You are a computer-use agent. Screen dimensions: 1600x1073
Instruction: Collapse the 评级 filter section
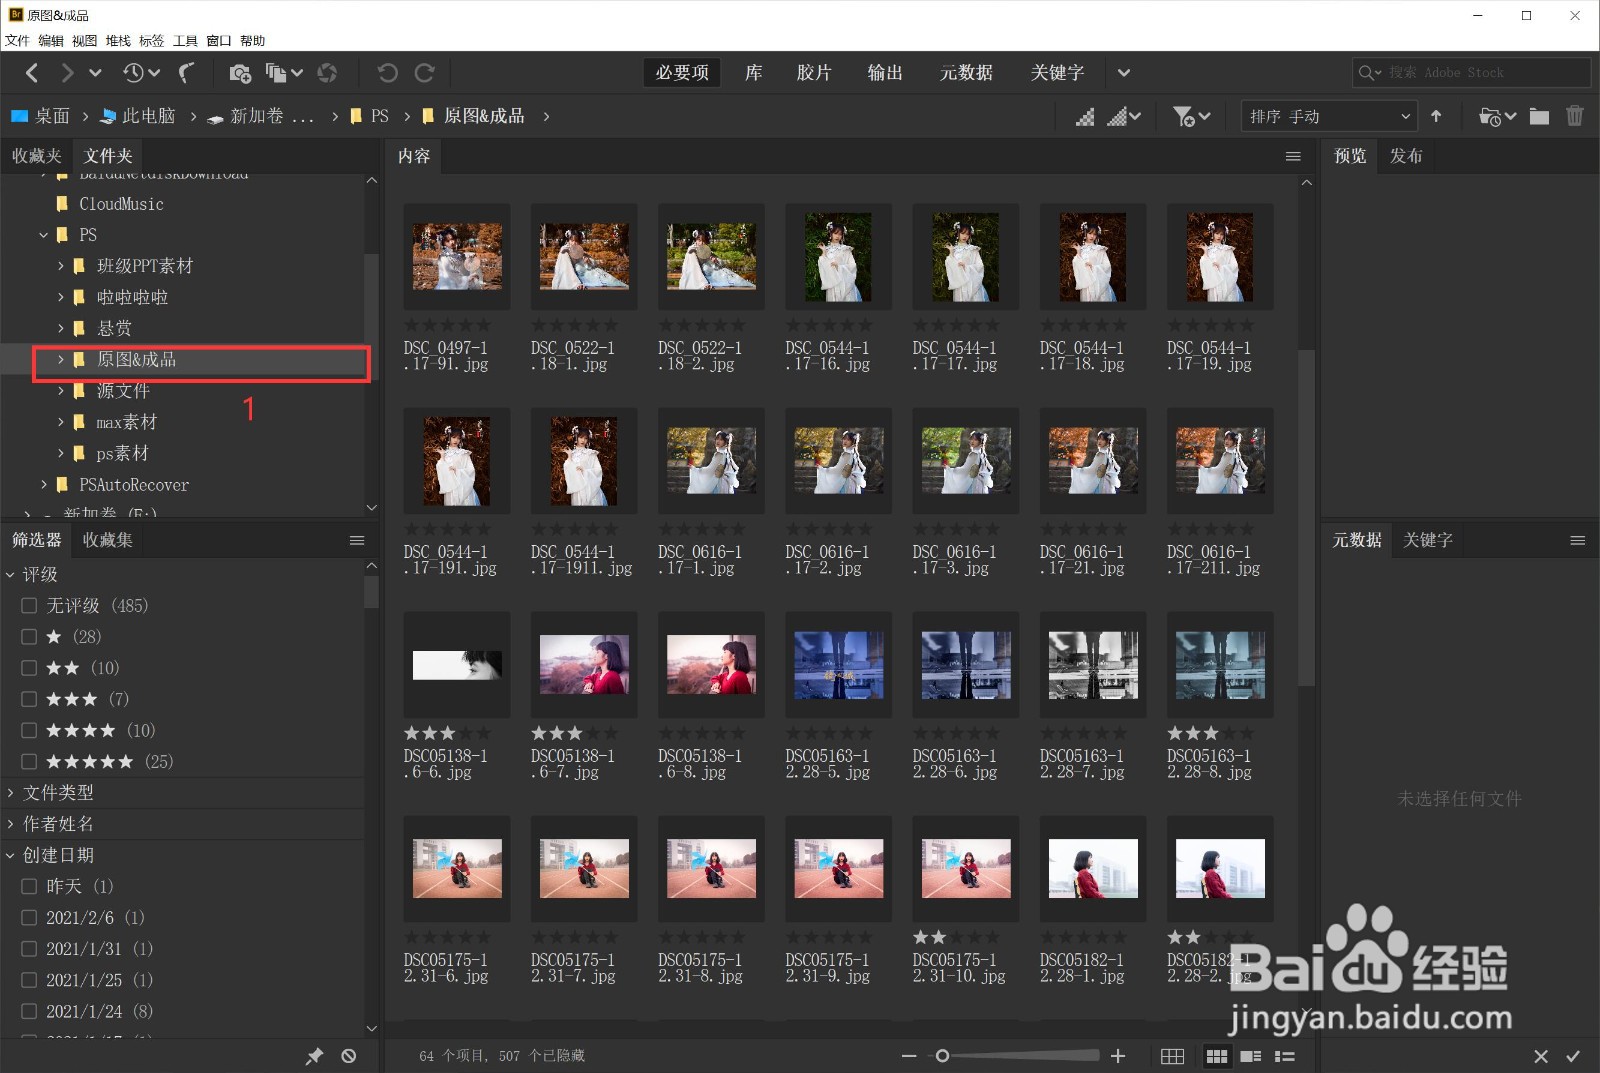[x=10, y=574]
